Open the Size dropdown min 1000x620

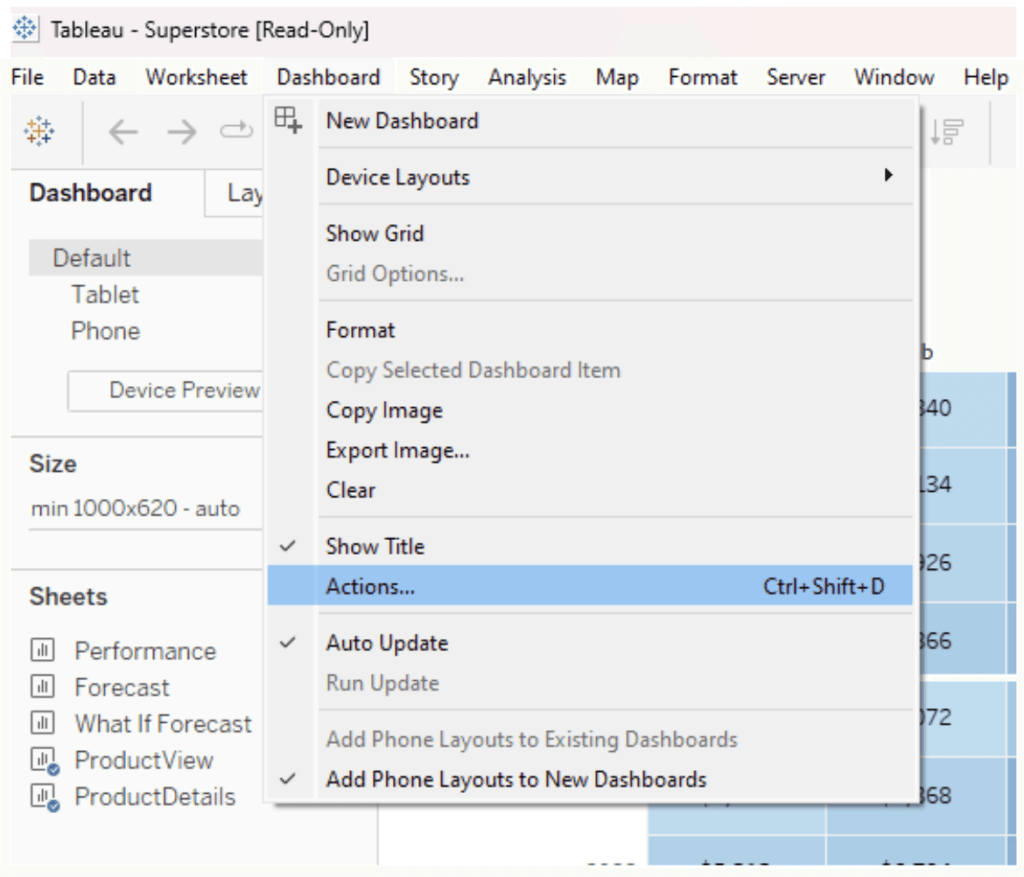coord(136,508)
